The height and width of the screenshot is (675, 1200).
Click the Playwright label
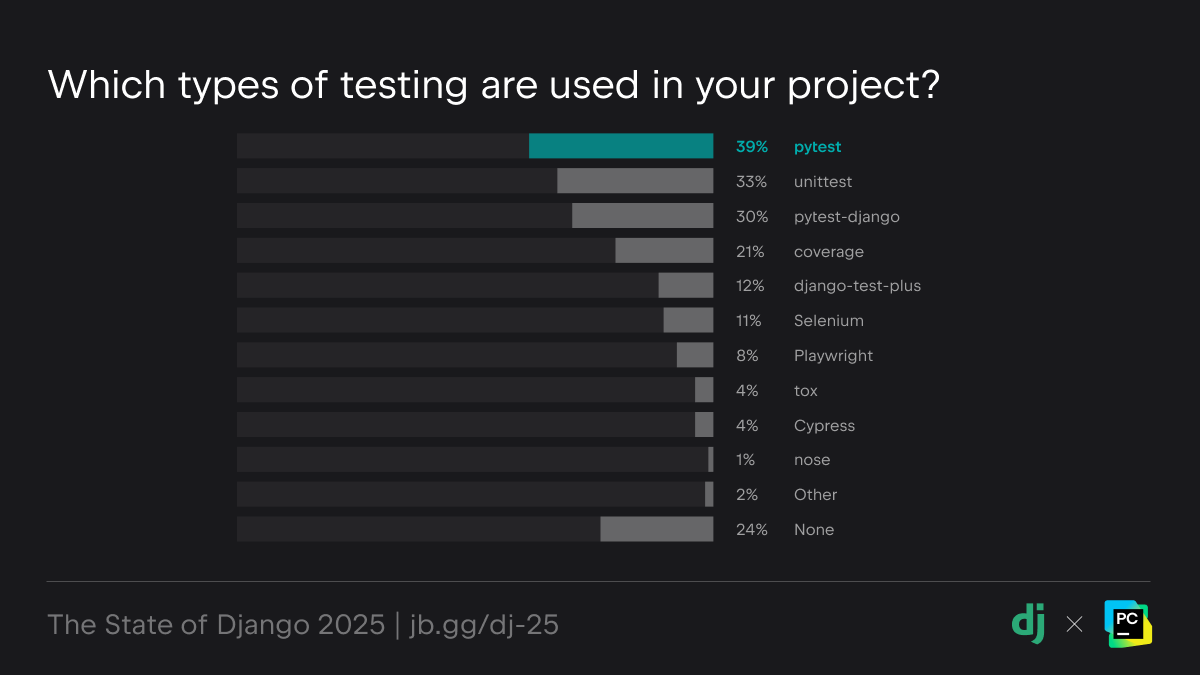833,356
